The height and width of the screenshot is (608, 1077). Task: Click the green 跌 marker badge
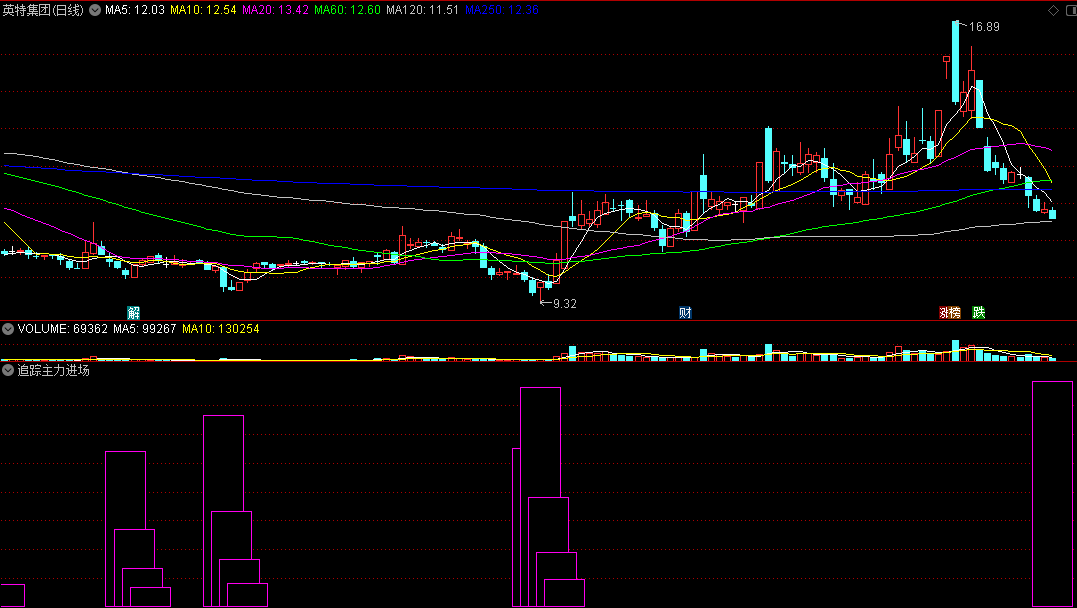tap(979, 313)
